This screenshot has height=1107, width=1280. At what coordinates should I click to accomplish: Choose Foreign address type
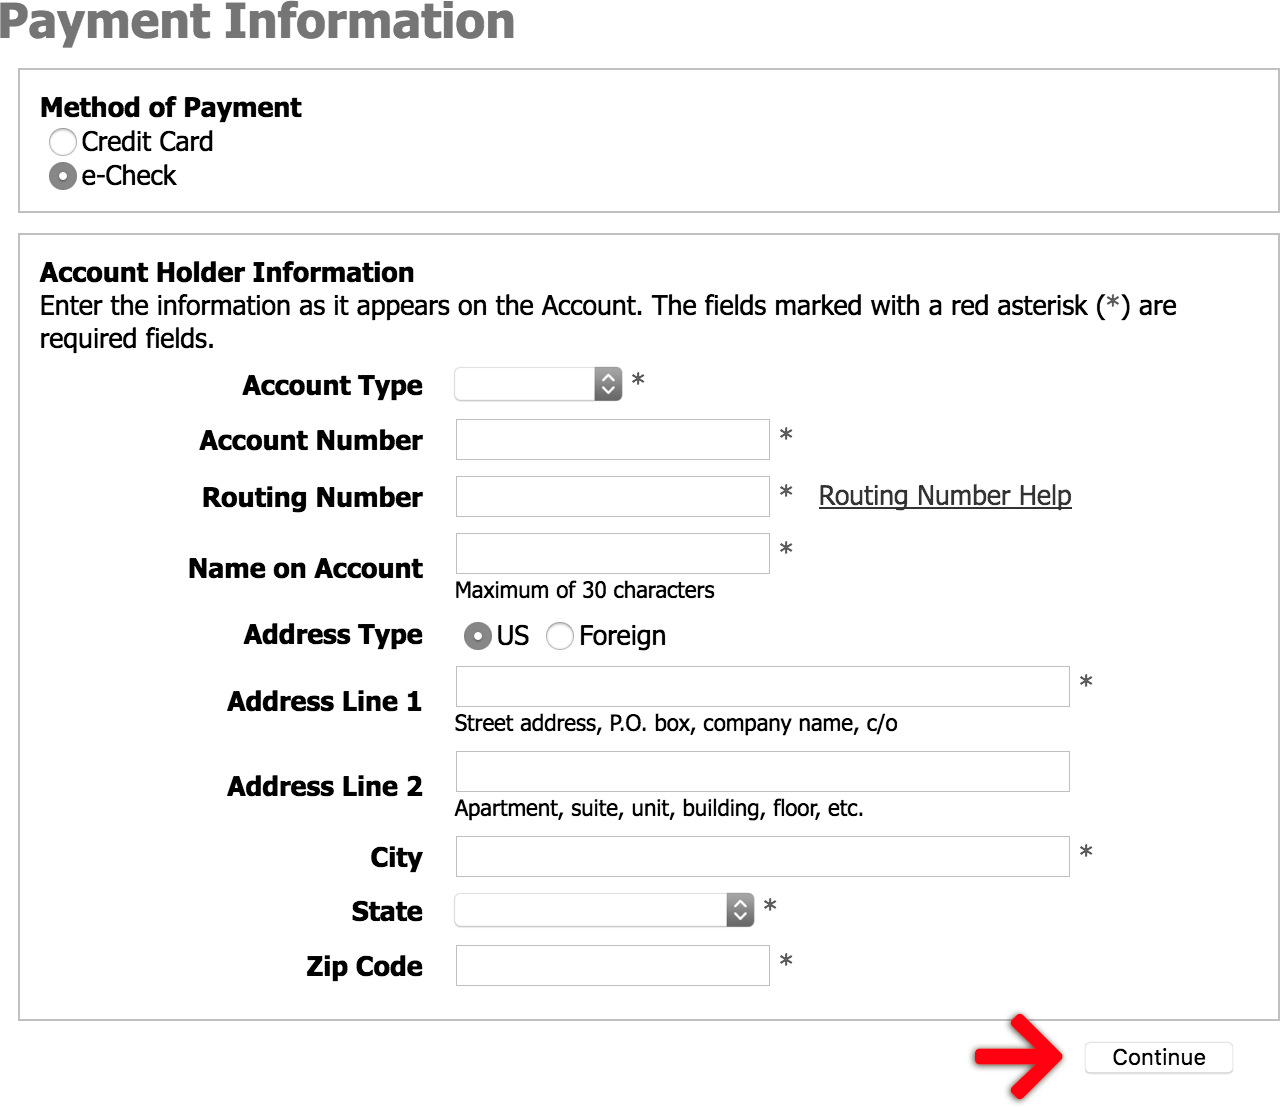tap(560, 636)
